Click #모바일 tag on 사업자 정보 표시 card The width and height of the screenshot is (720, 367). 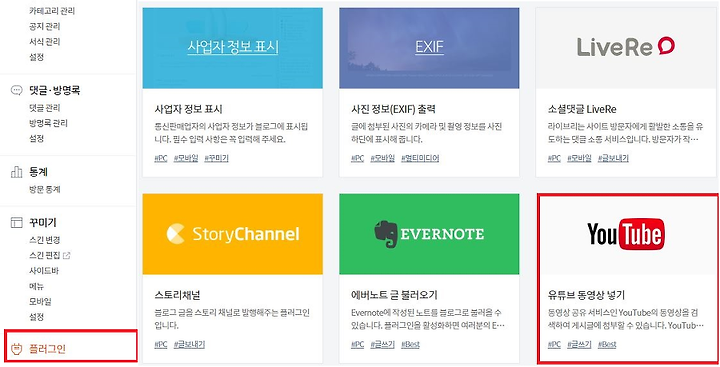point(186,158)
